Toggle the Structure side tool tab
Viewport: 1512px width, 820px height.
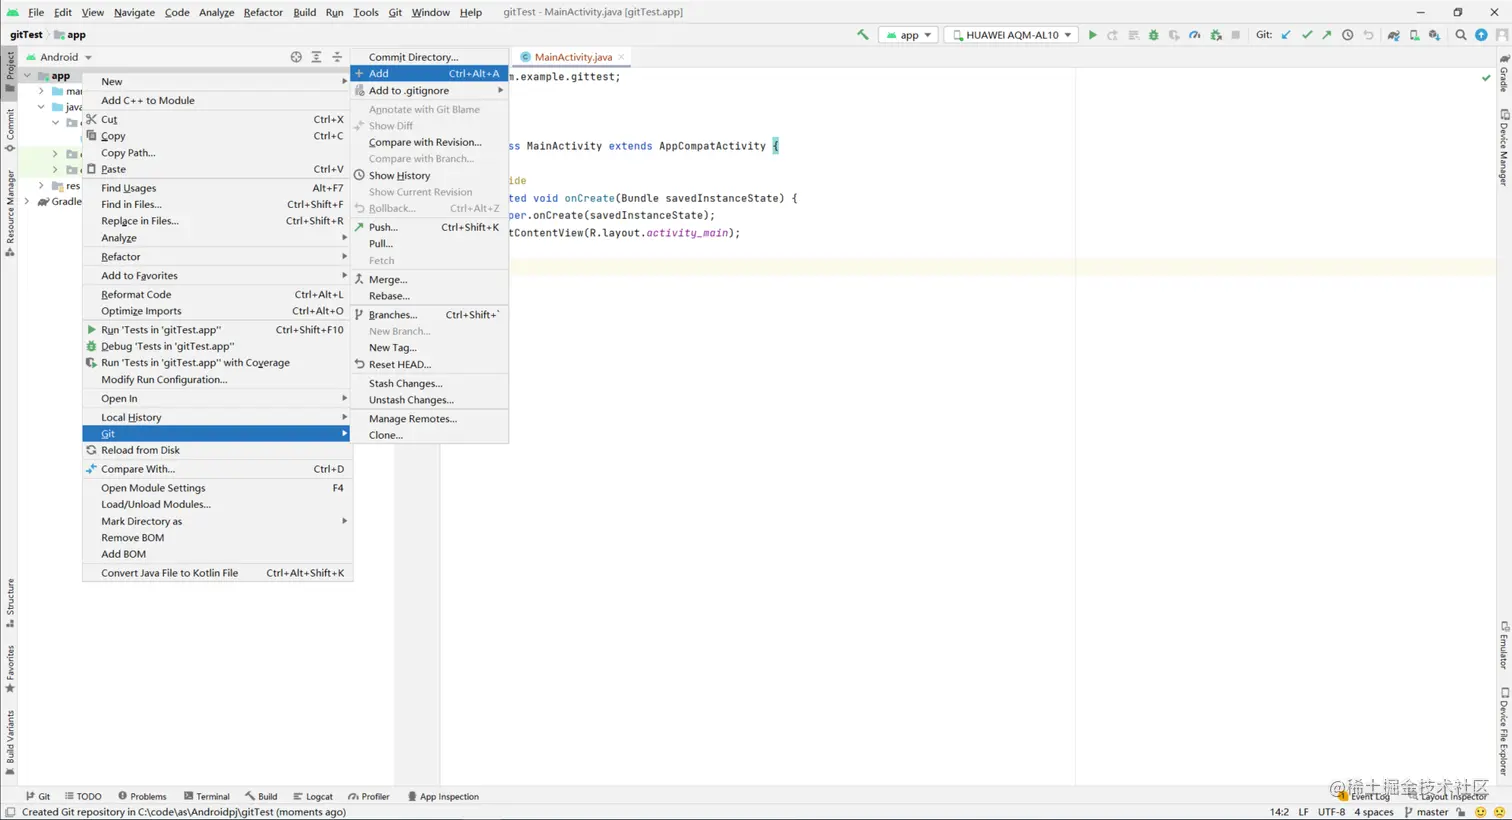[10, 603]
